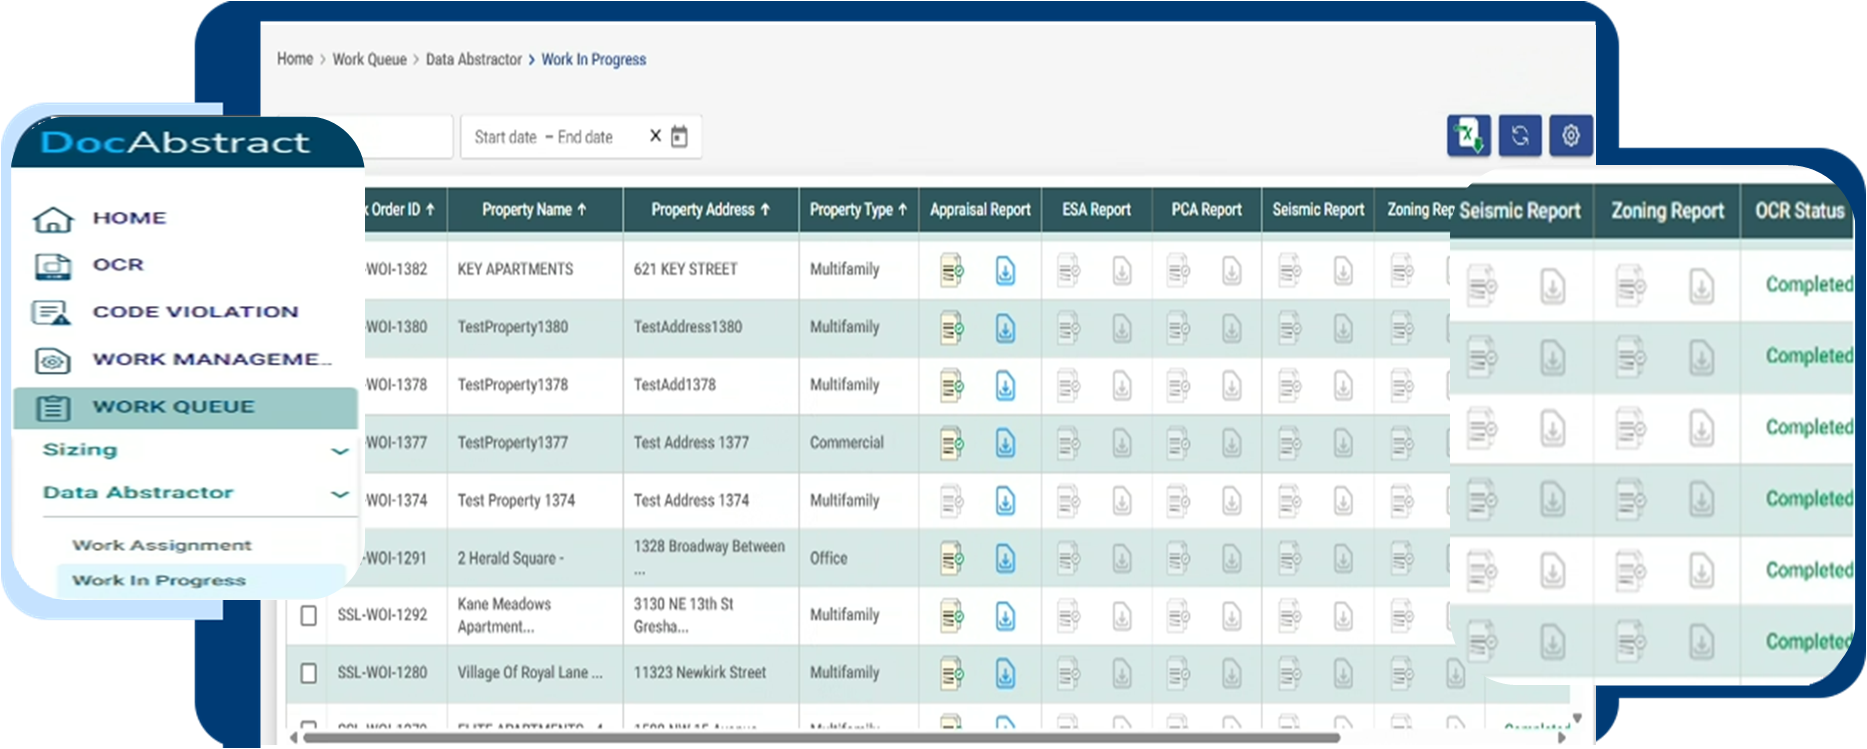The image size is (1867, 749).
Task: Open Work Queue in sidebar menu
Action: click(x=173, y=407)
